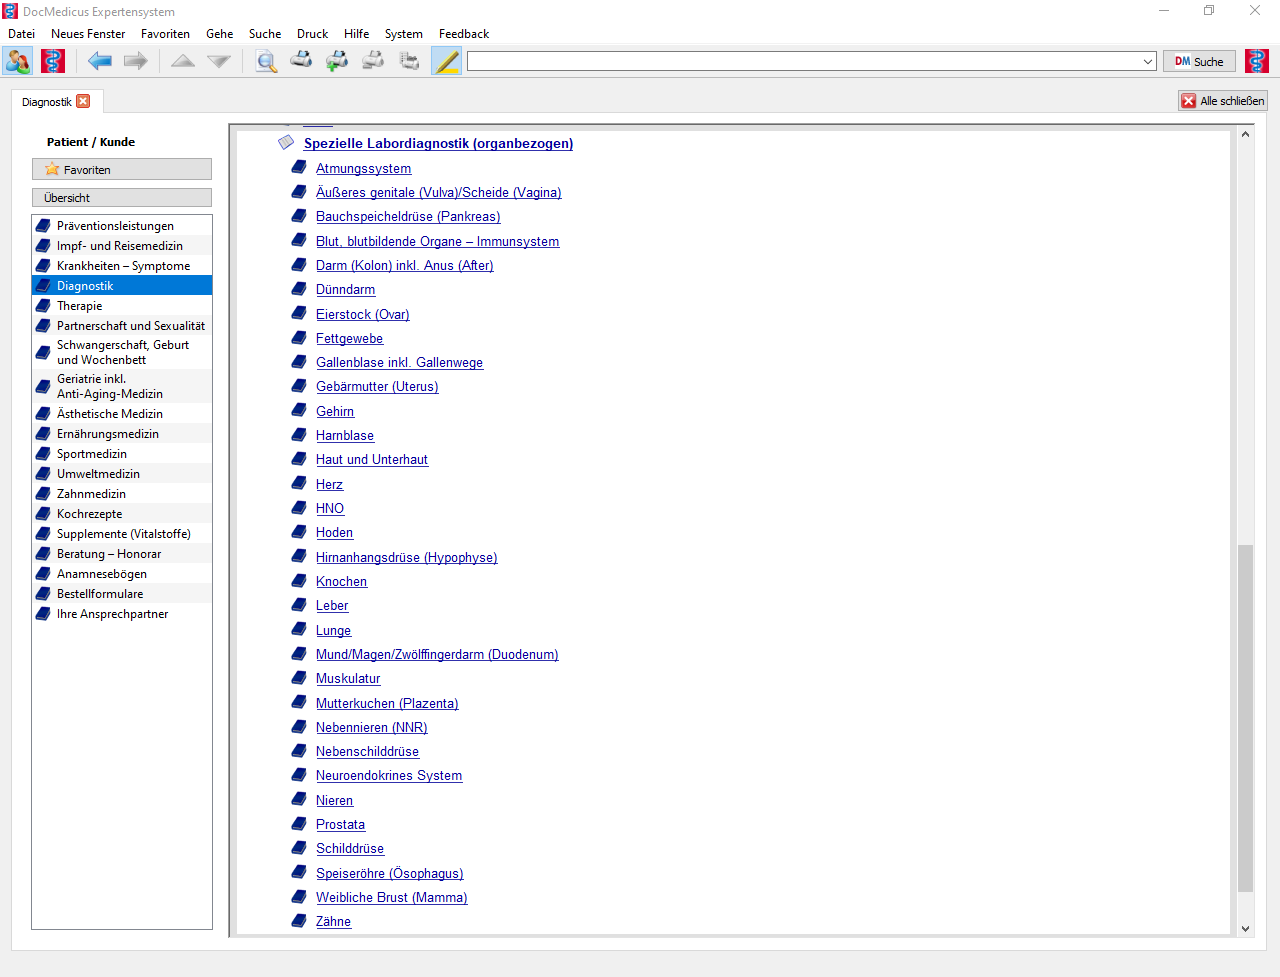This screenshot has width=1280, height=977.
Task: Open the Darm (Kolon) inkl. Anus link
Action: [x=404, y=265]
